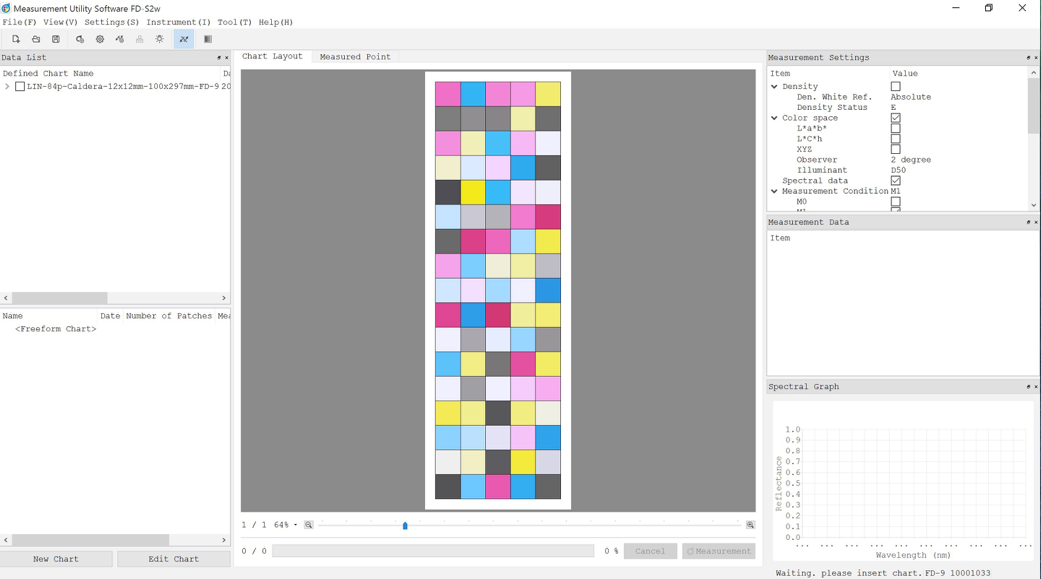
Task: Click the Edit Chart button
Action: tap(173, 559)
